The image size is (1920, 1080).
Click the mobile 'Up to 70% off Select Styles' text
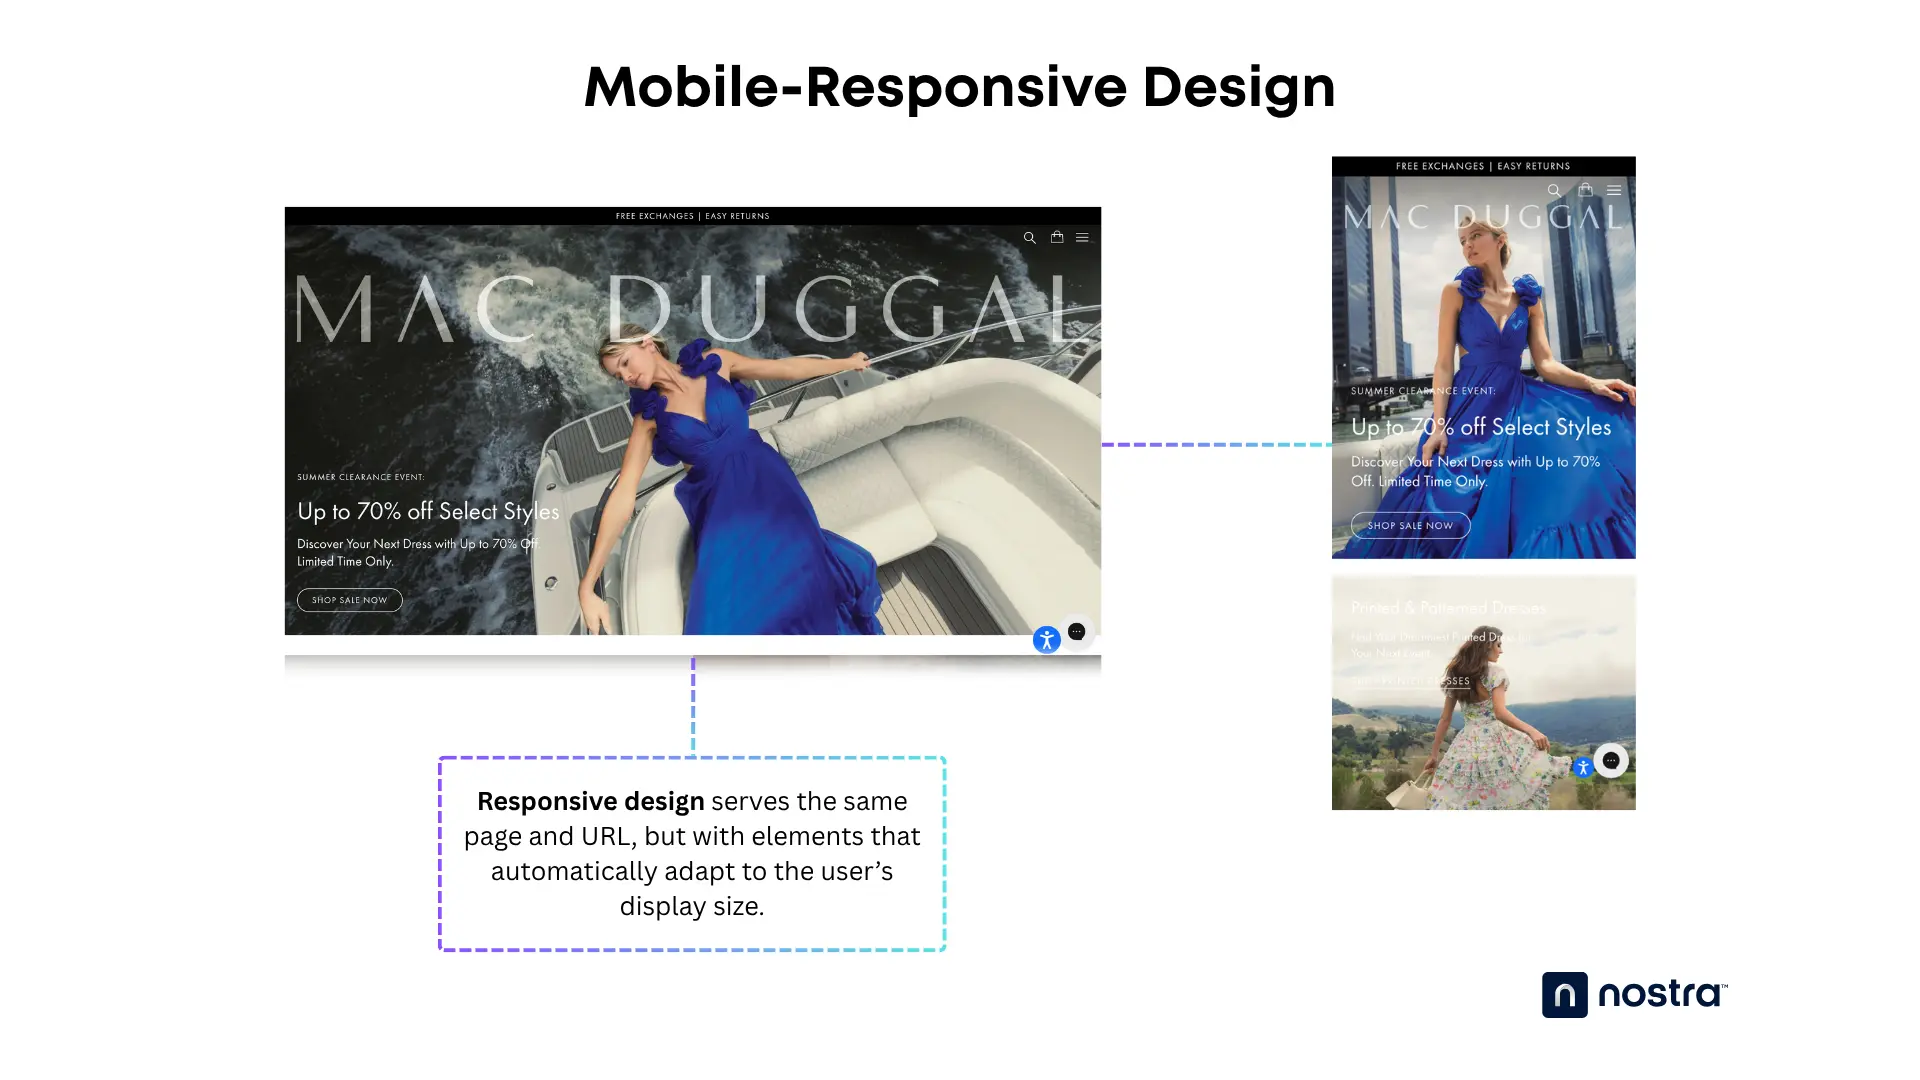pyautogui.click(x=1481, y=427)
